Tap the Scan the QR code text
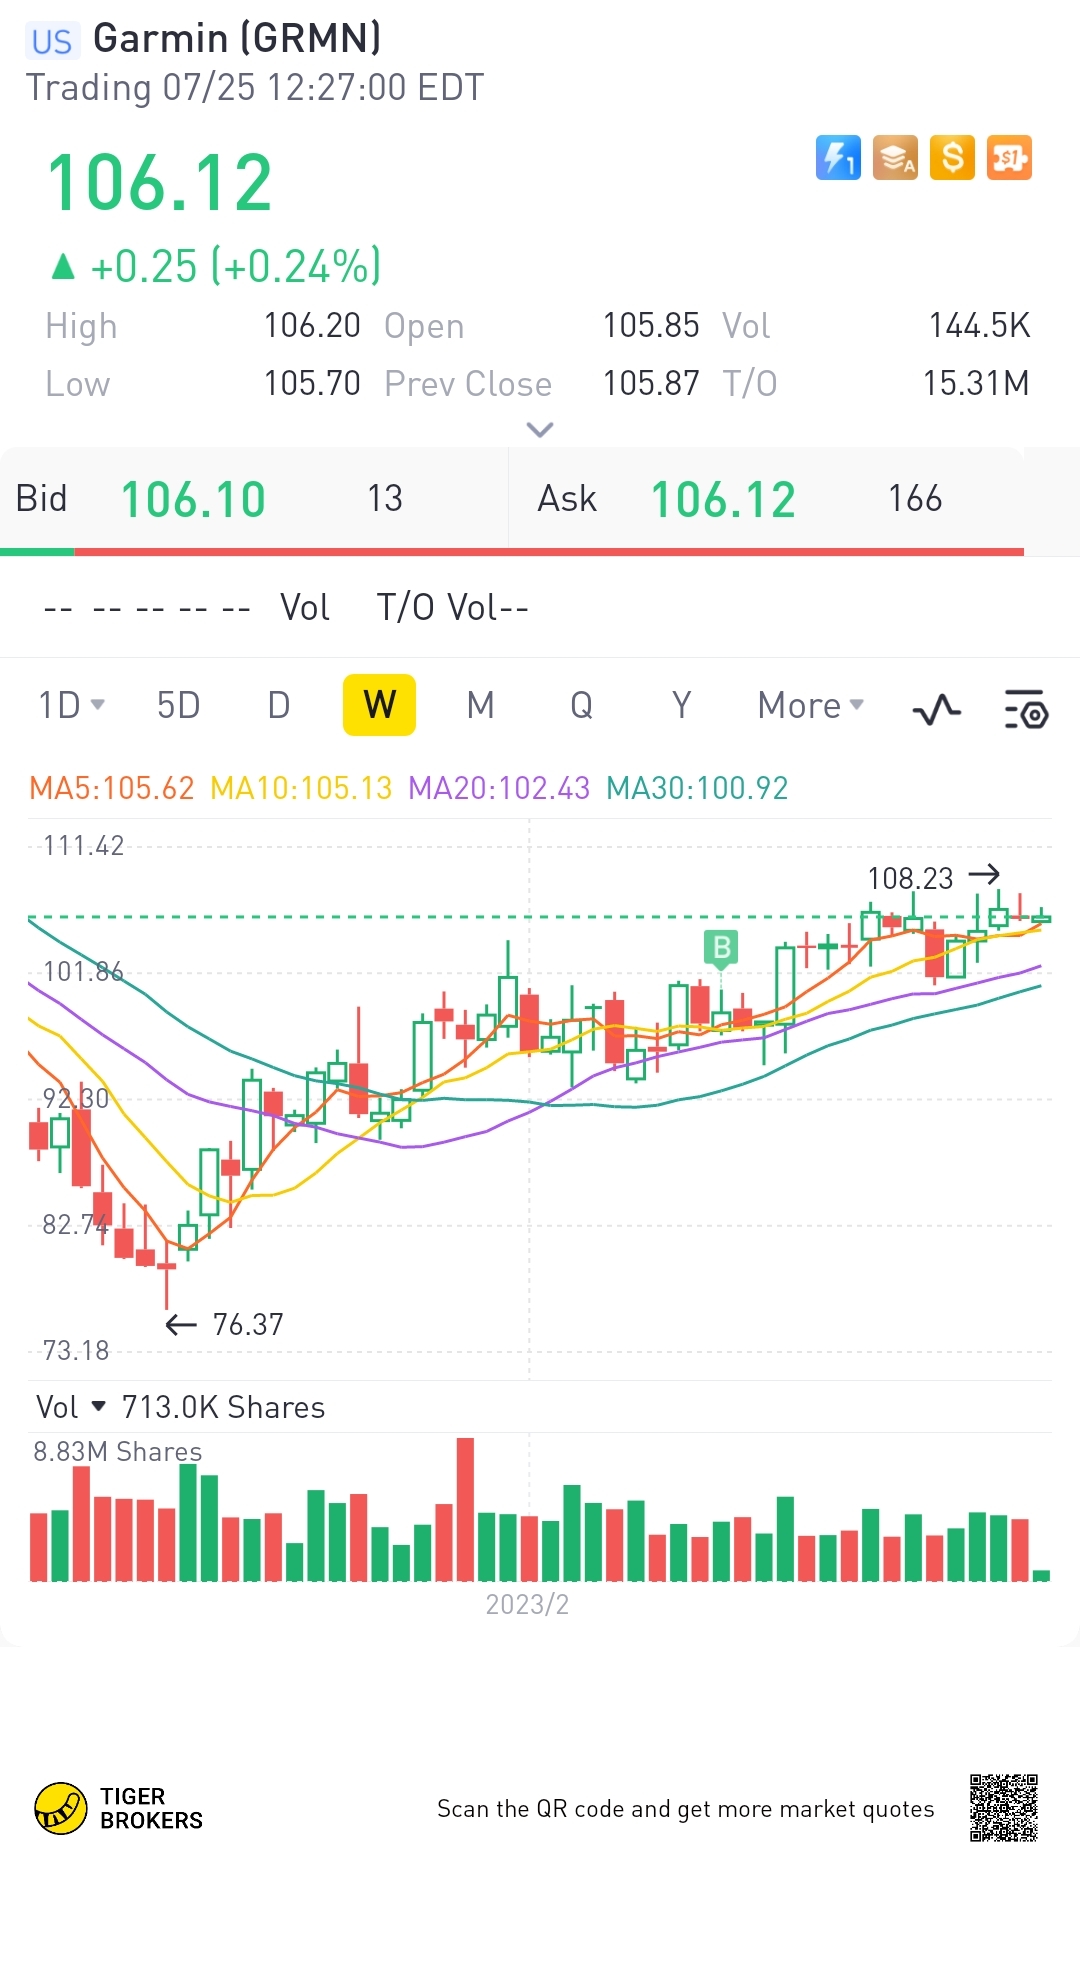This screenshot has width=1080, height=1970. pos(685,1808)
